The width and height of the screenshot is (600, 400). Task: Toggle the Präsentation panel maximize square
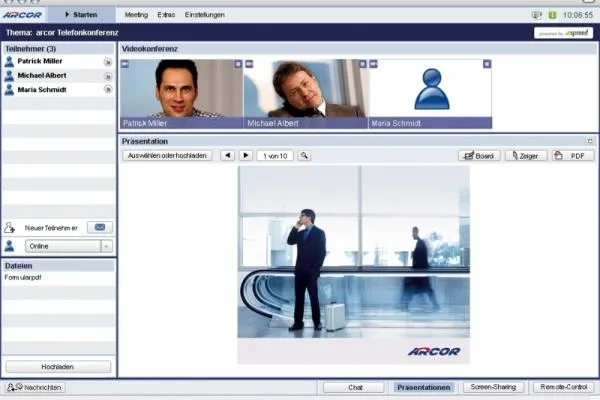[590, 141]
